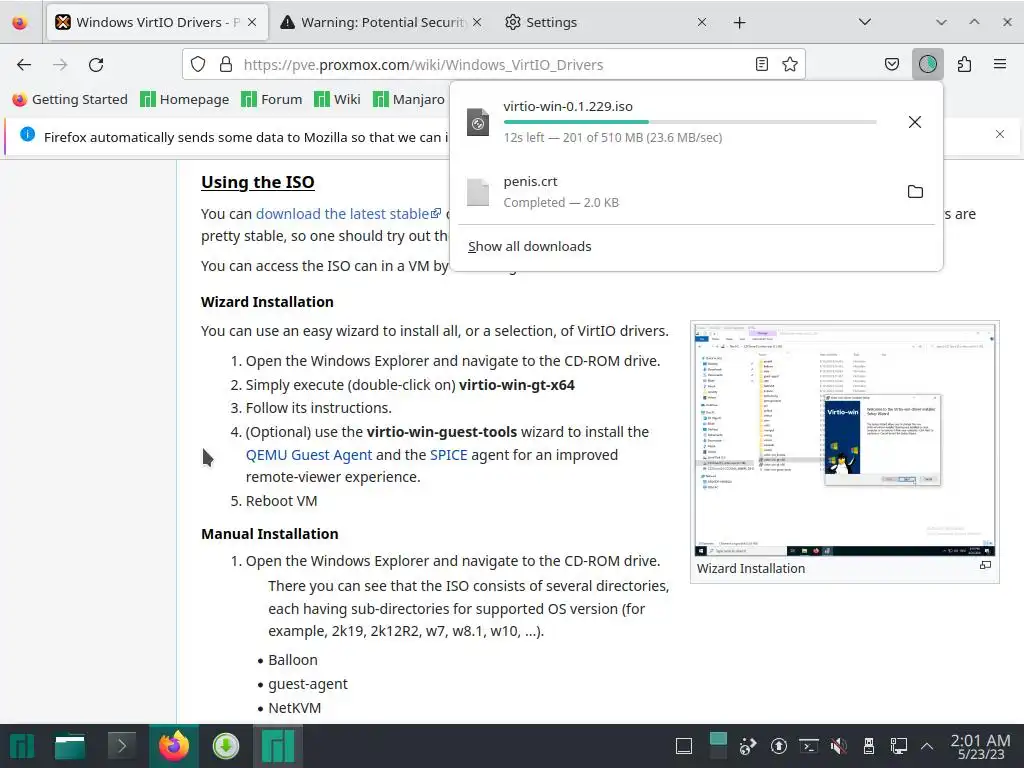
Task: Unmute the volume tray icon
Action: (839, 746)
